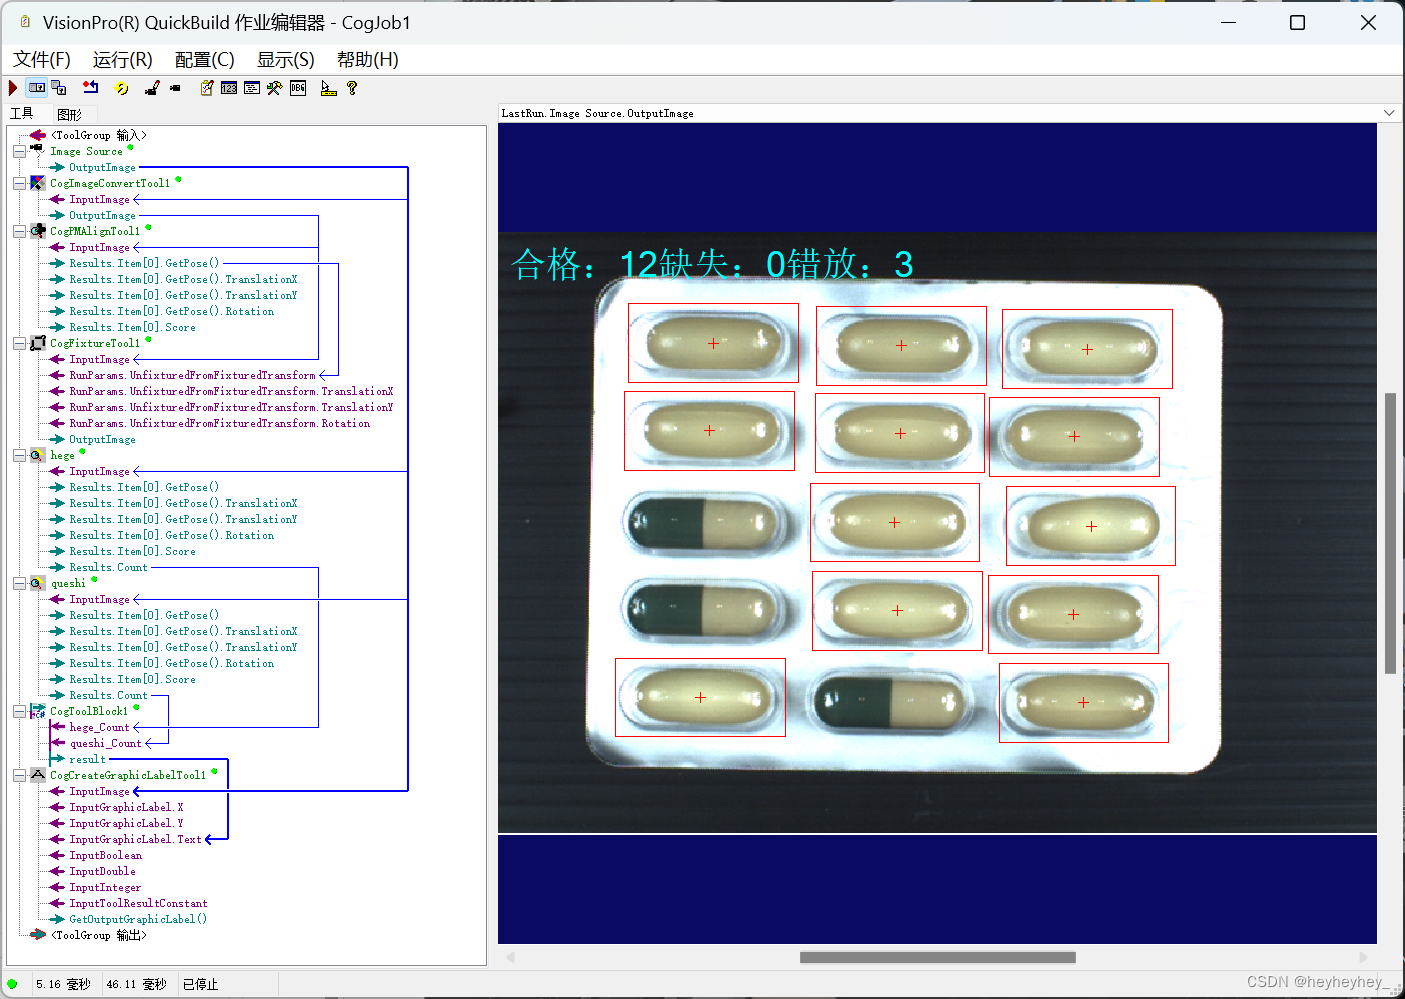Viewport: 1405px width, 999px height.
Task: Open the 运行(R) menu
Action: (122, 60)
